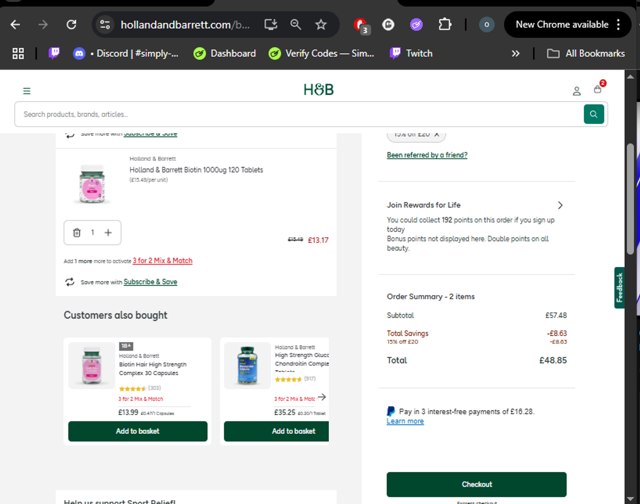Open site information icon beside the URL
Screen dimensions: 640x504
[105, 25]
